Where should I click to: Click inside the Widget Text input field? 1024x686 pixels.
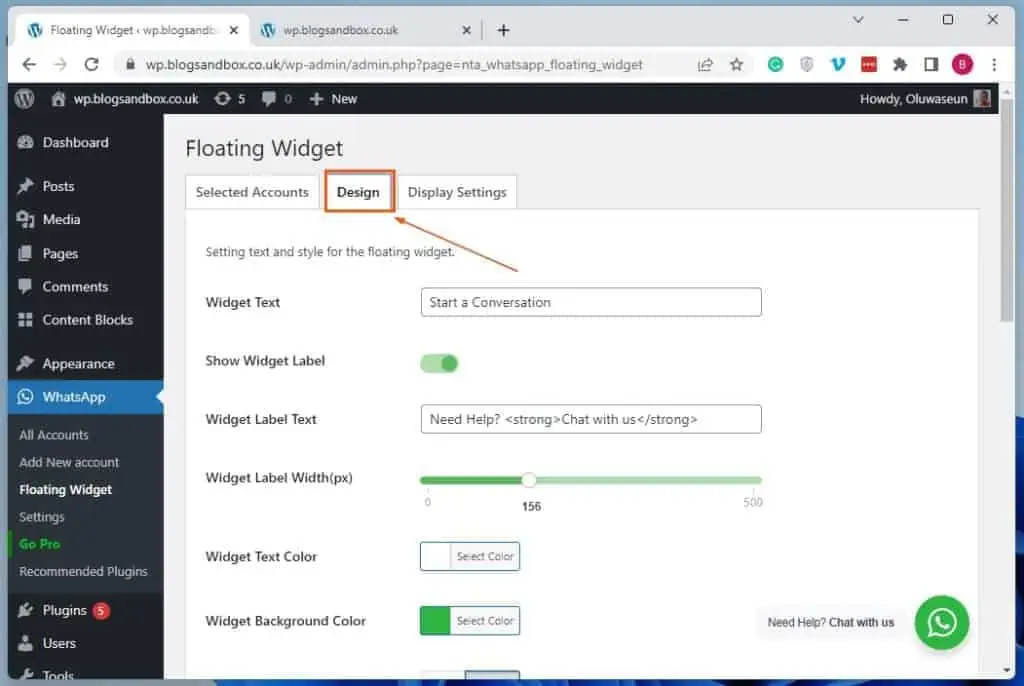point(590,302)
